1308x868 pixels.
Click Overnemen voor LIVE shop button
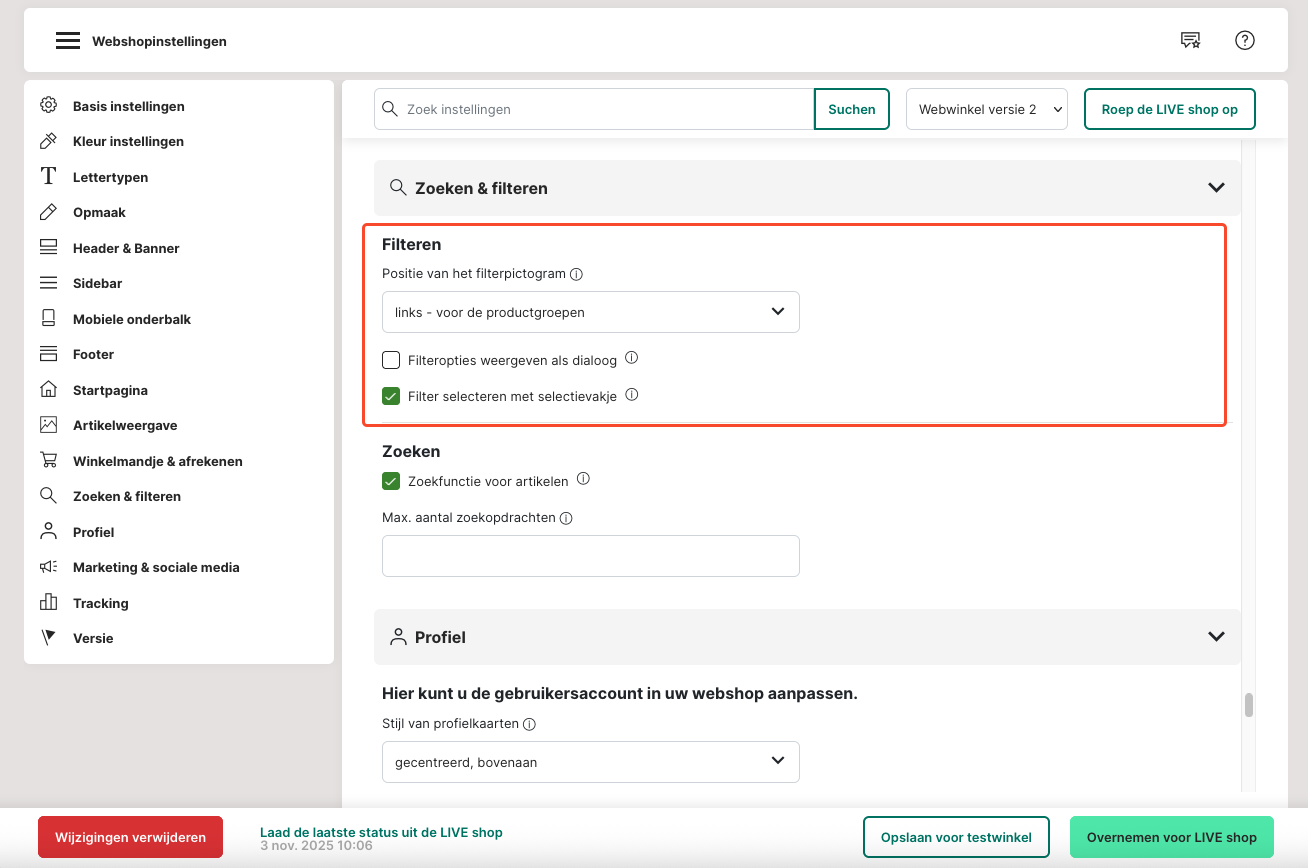[1171, 837]
